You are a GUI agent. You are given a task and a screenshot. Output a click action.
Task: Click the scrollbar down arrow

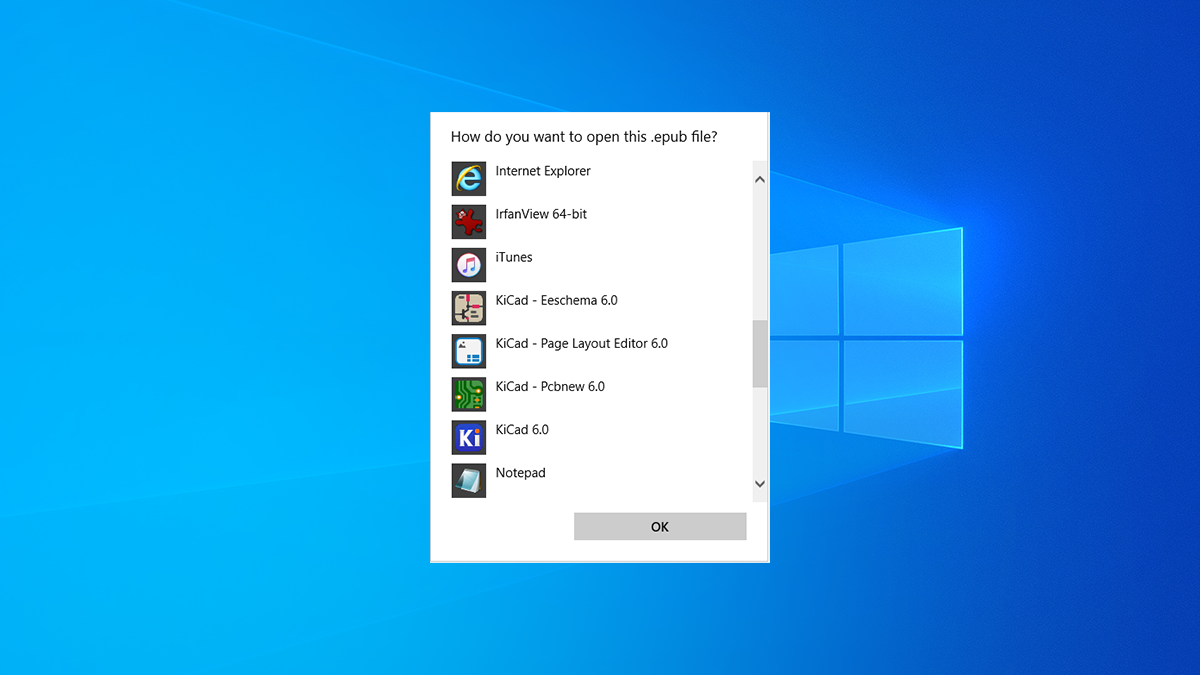coord(759,484)
